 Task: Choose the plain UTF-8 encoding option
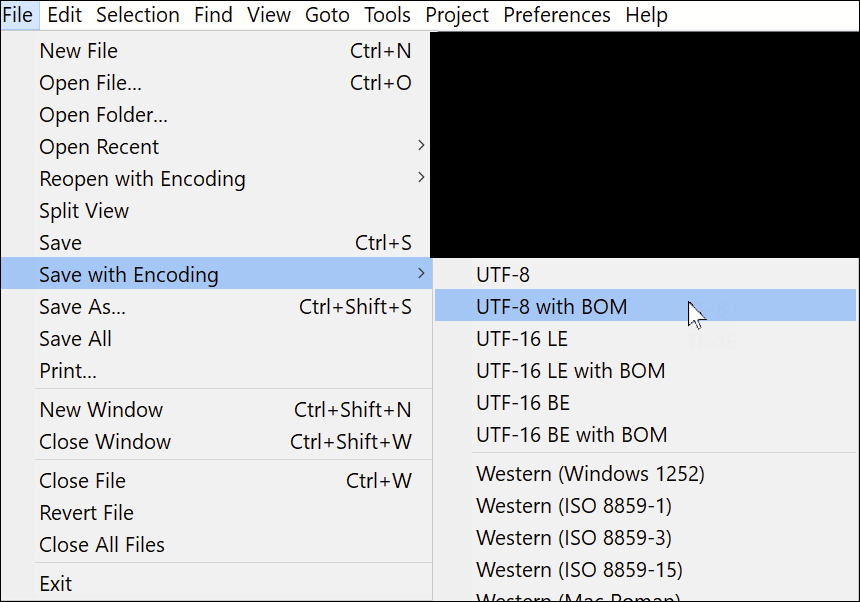click(x=503, y=275)
